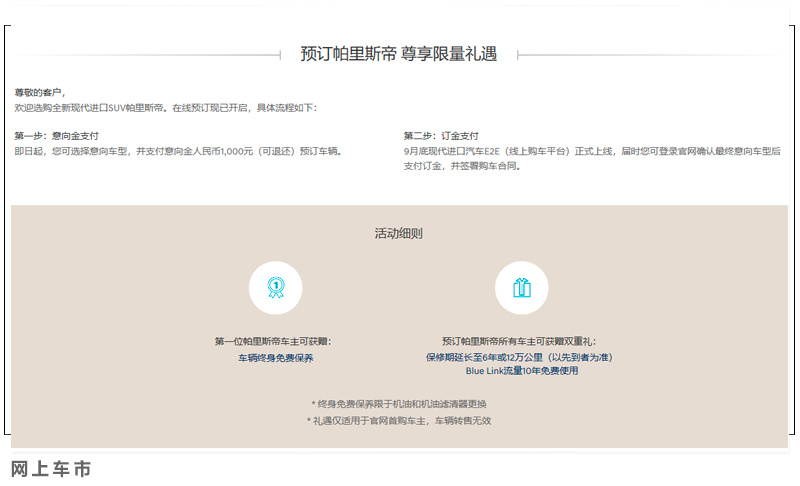Click the text about 意向金人民币1,000元
Screen dimensions: 800x486
click(x=178, y=151)
